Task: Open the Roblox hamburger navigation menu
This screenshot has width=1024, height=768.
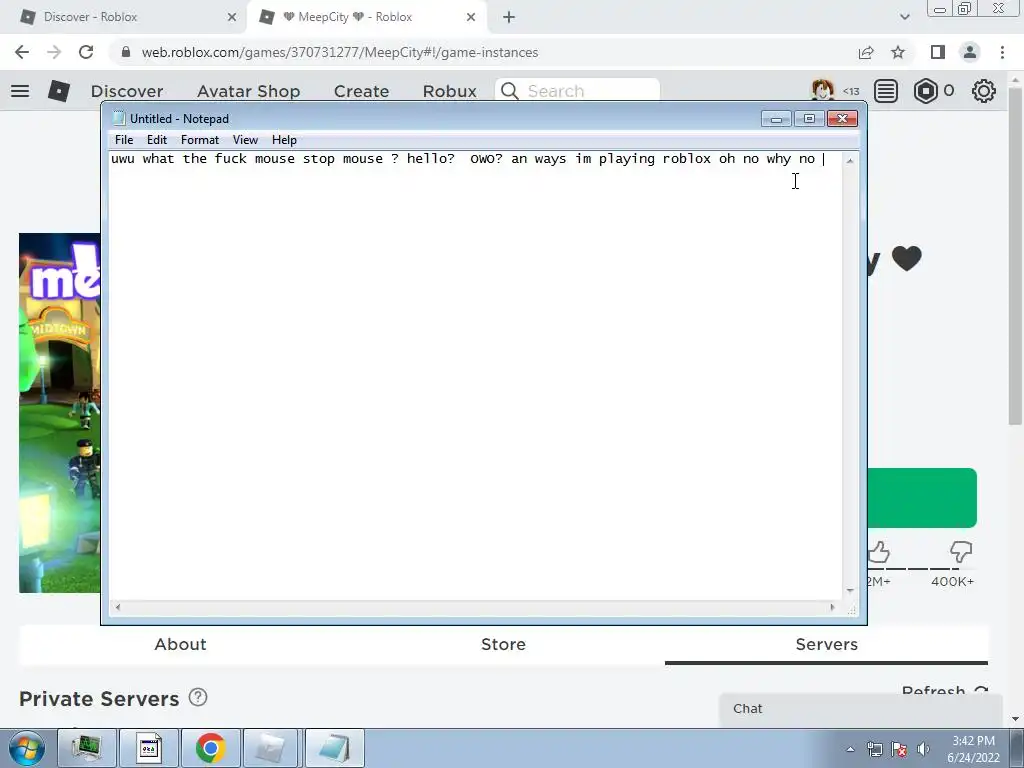Action: [x=20, y=91]
